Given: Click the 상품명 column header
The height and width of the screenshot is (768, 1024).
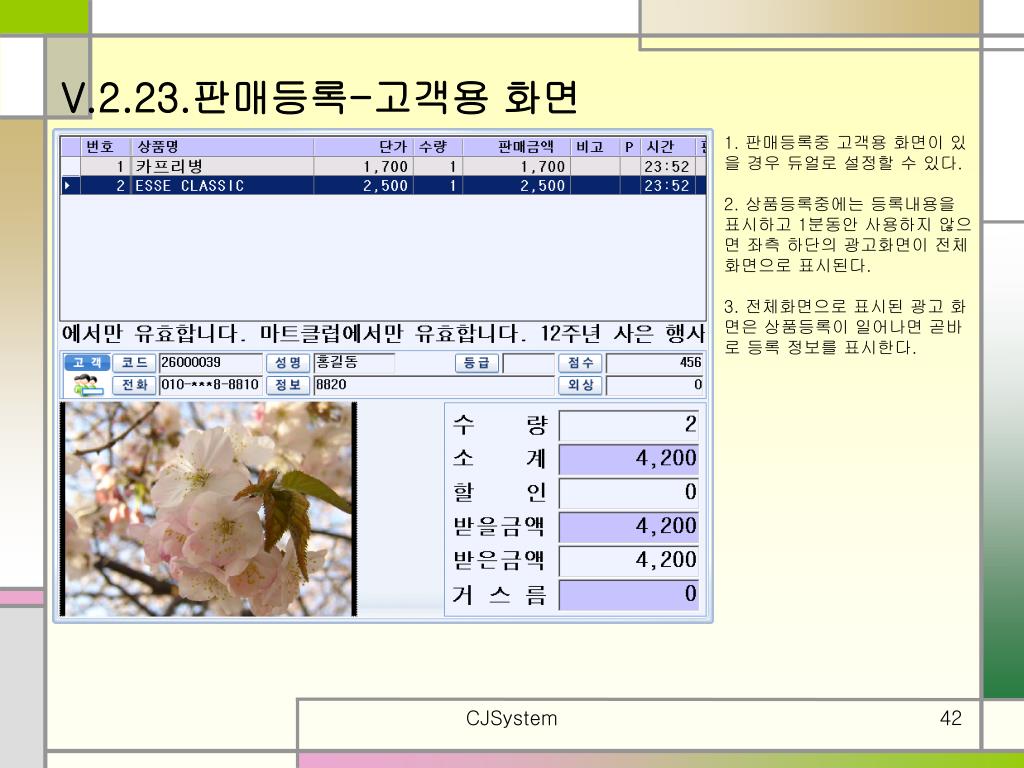Looking at the screenshot, I should pos(222,147).
